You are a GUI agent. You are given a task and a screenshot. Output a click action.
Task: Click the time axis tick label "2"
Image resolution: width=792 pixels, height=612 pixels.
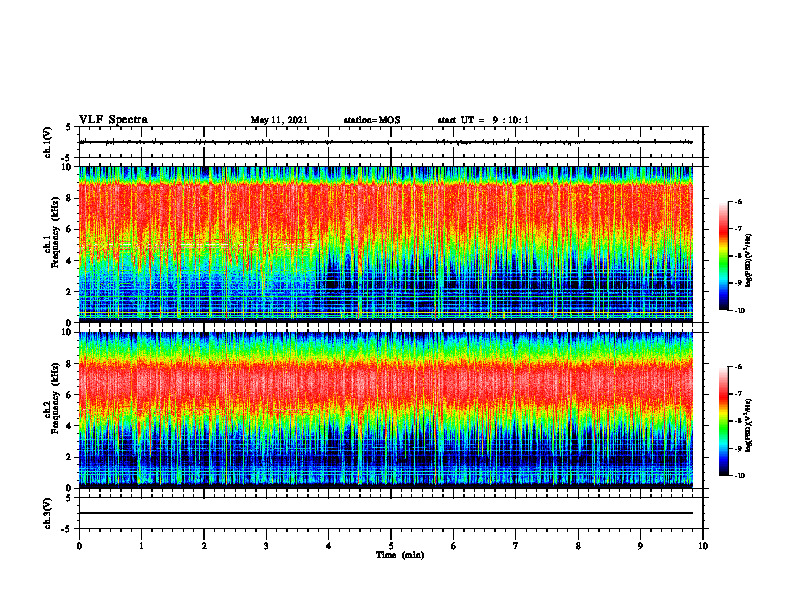click(204, 546)
